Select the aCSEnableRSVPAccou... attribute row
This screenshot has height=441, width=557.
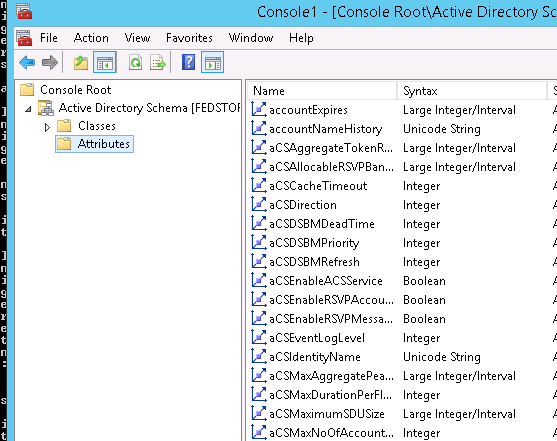tap(331, 300)
